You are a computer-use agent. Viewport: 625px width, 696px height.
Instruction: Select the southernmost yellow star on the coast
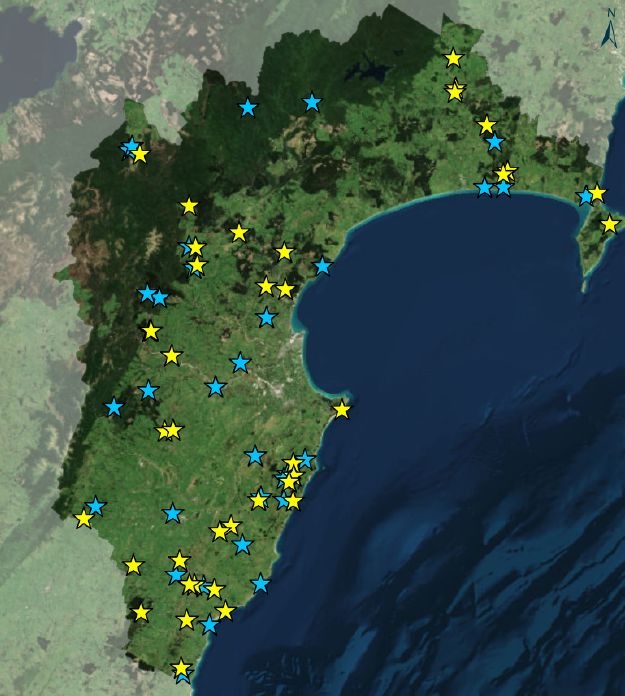point(181,668)
